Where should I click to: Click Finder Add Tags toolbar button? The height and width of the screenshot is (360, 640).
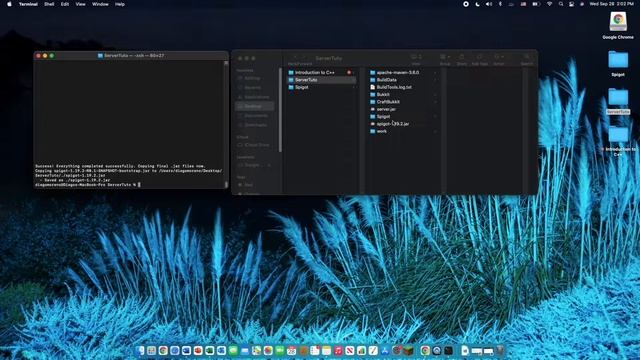pyautogui.click(x=480, y=57)
